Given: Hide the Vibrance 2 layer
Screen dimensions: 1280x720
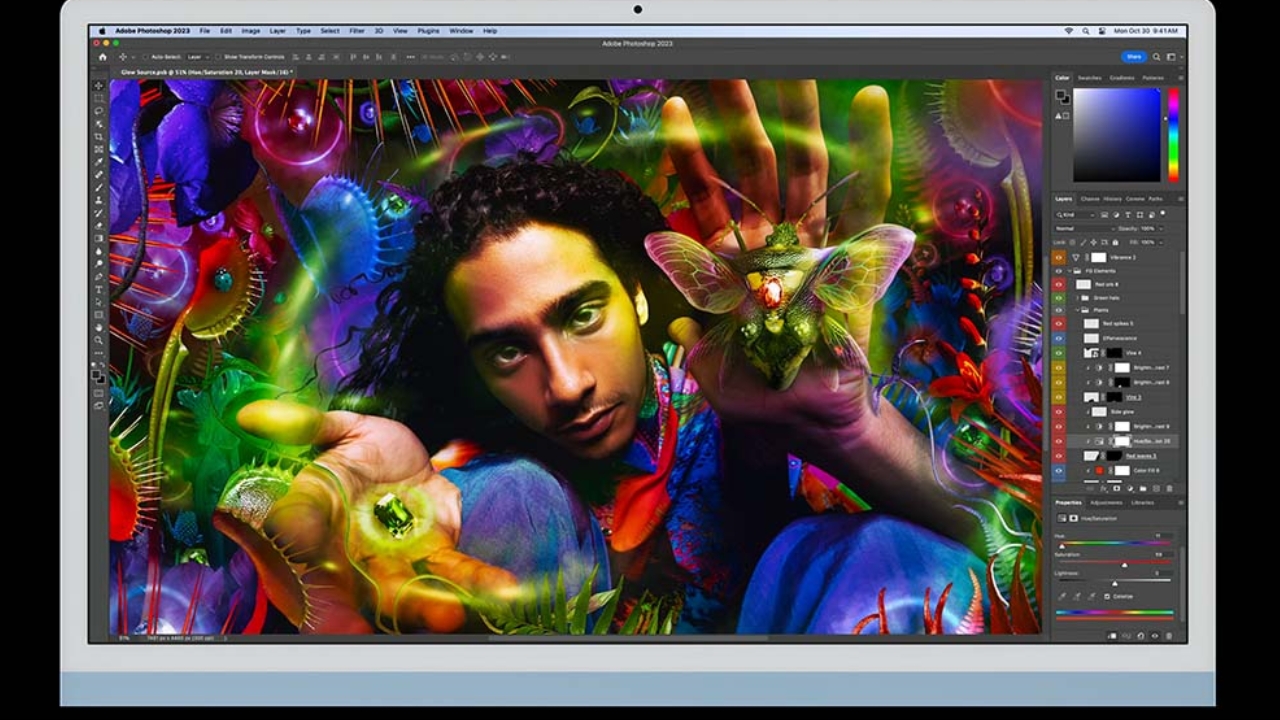Looking at the screenshot, I should point(1059,257).
